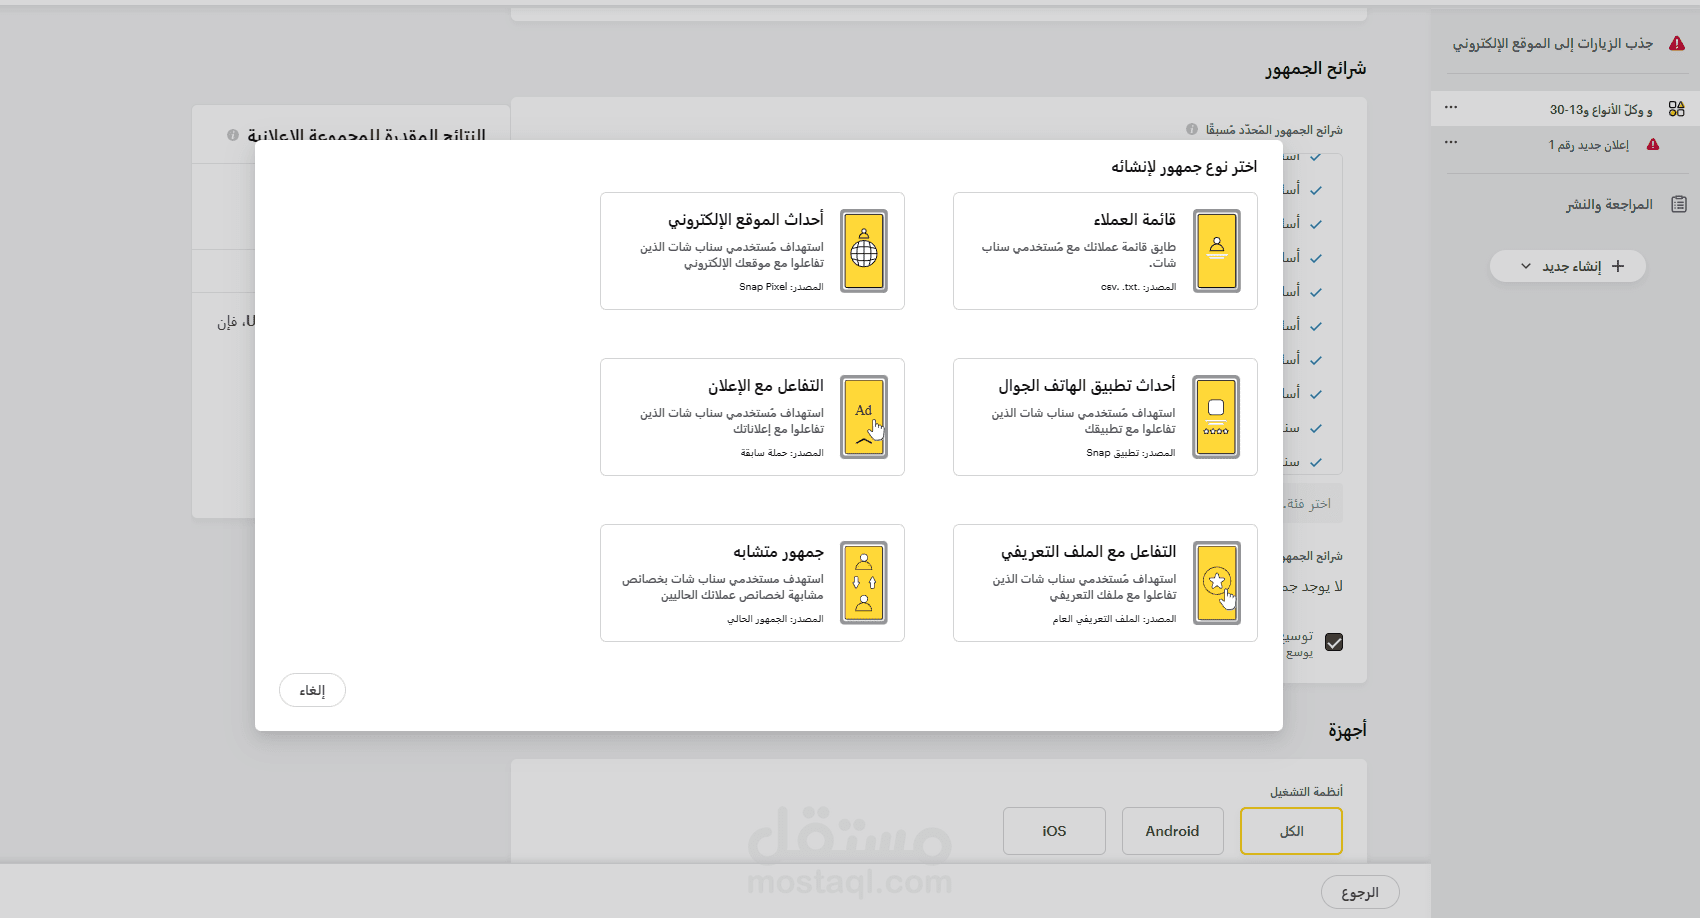Click the plus icon in إنشاء جديد
This screenshot has width=1700, height=918.
tap(1618, 266)
